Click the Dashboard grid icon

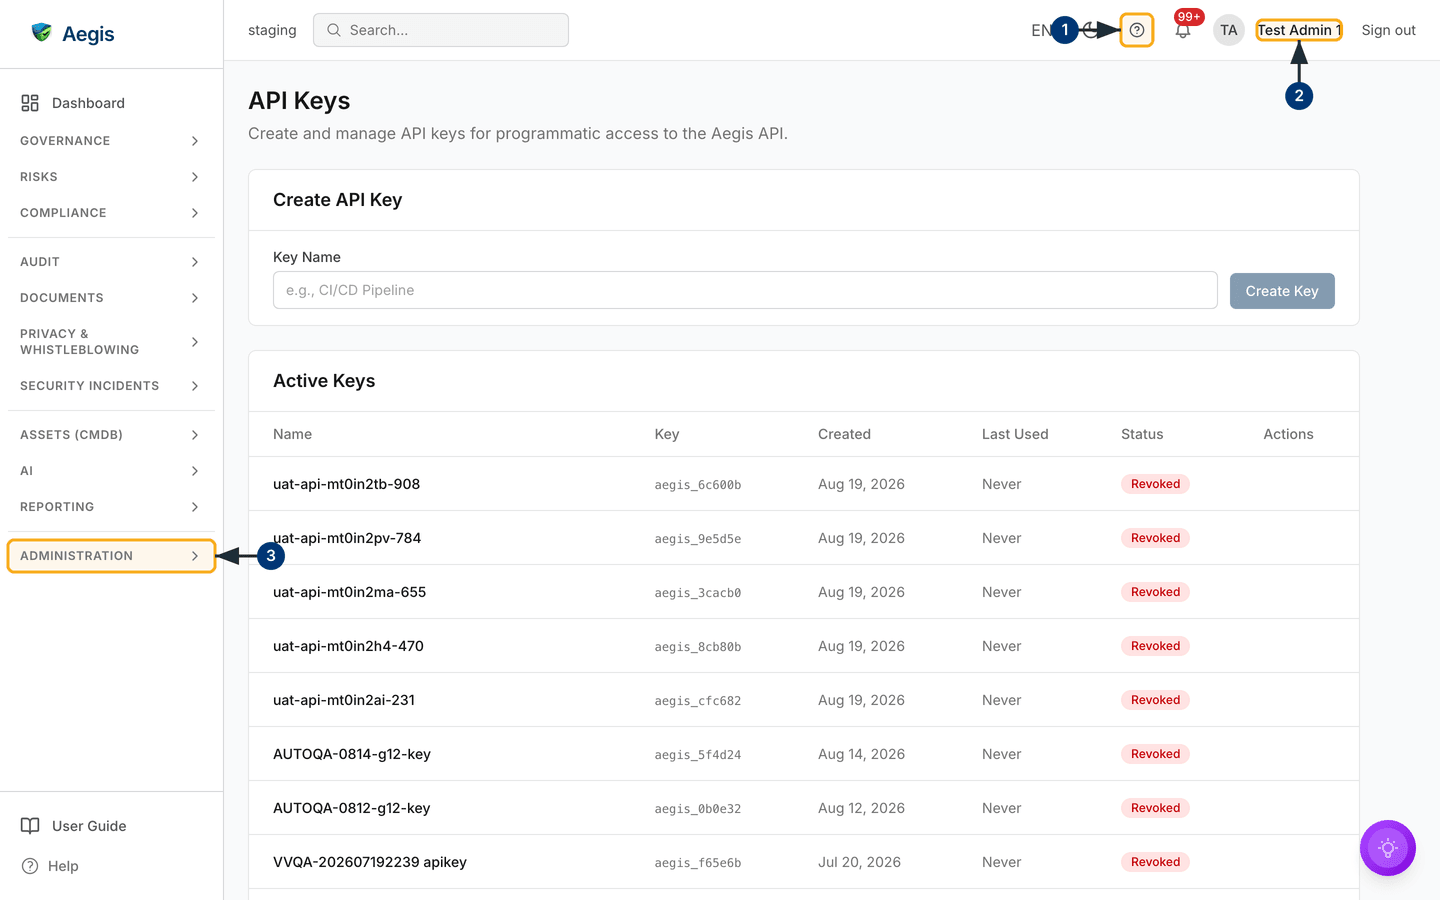(30, 103)
